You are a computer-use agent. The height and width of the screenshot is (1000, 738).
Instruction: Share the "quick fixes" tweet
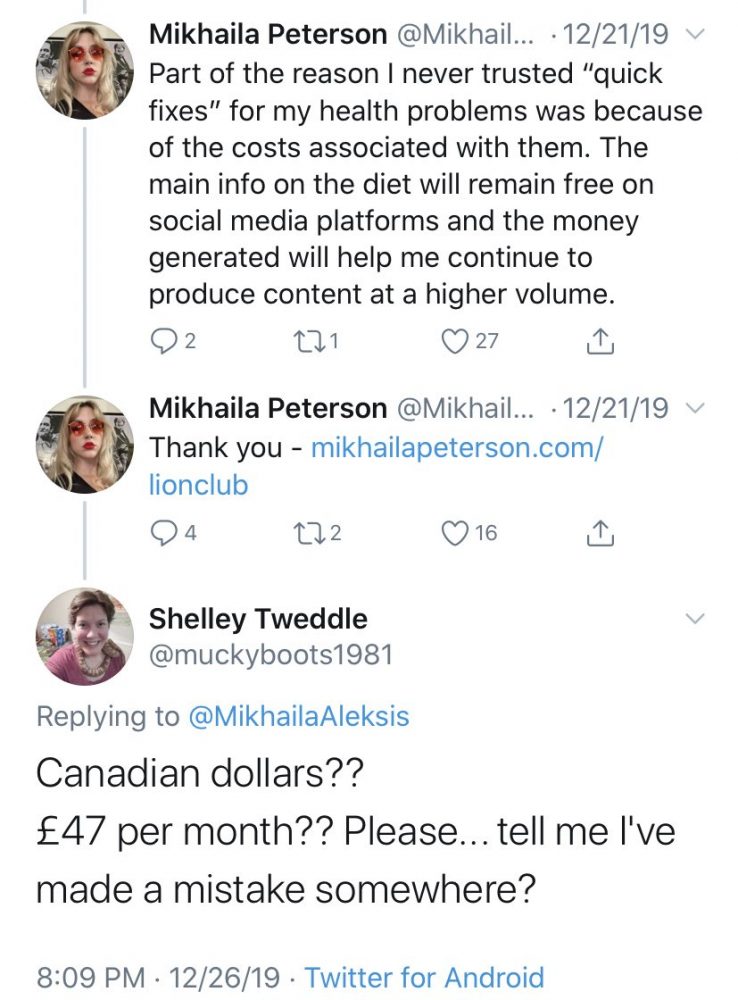pyautogui.click(x=600, y=342)
